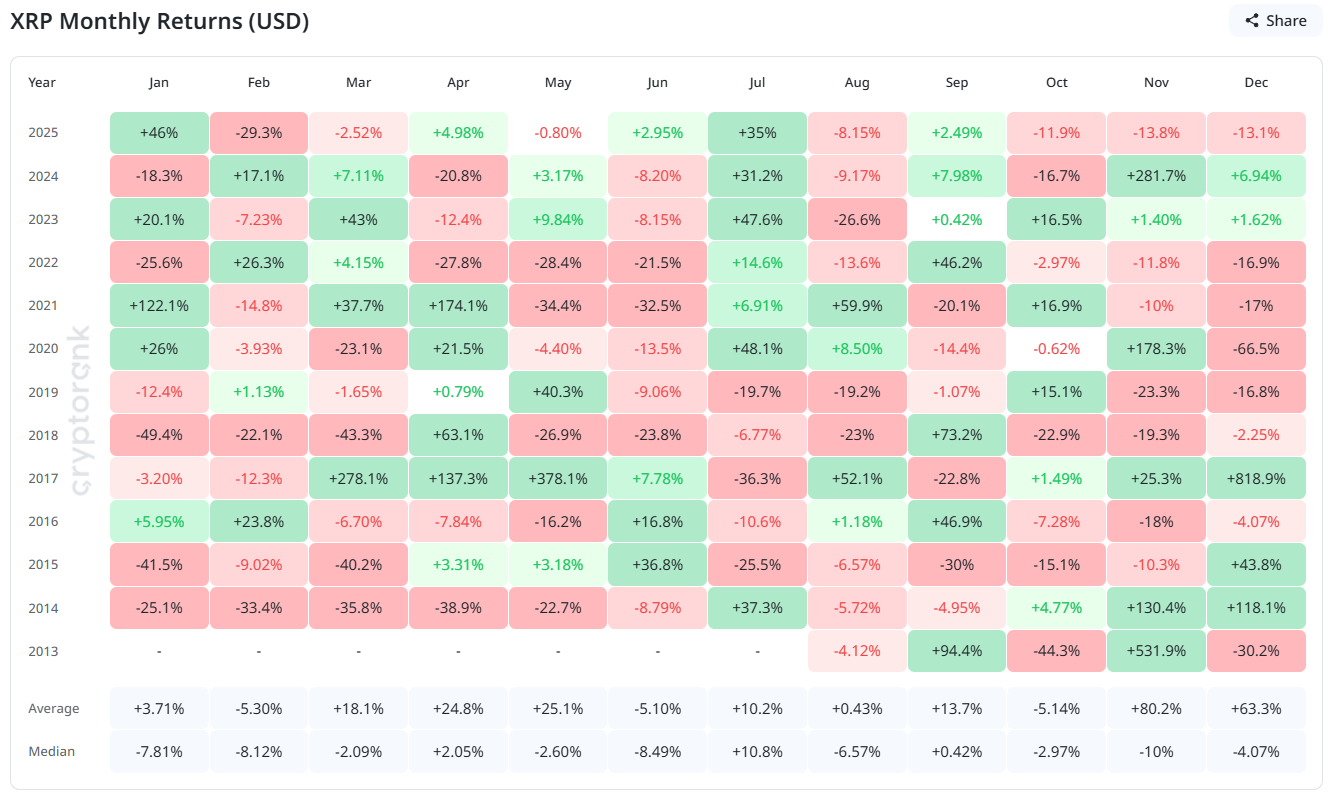This screenshot has height=793, width=1330.
Task: Select the empty dash cell for January 2013
Action: (158, 650)
